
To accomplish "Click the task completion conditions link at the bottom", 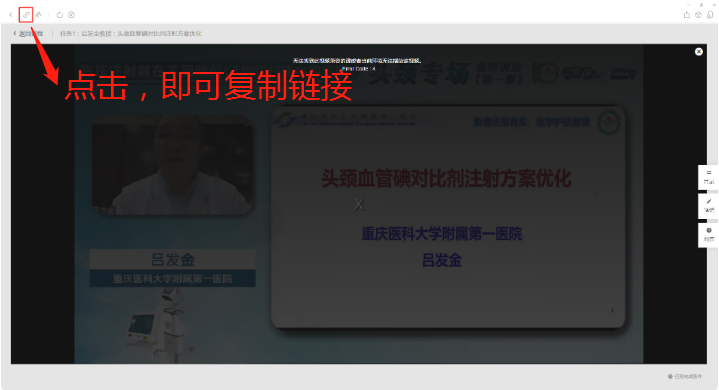I will (x=685, y=376).
